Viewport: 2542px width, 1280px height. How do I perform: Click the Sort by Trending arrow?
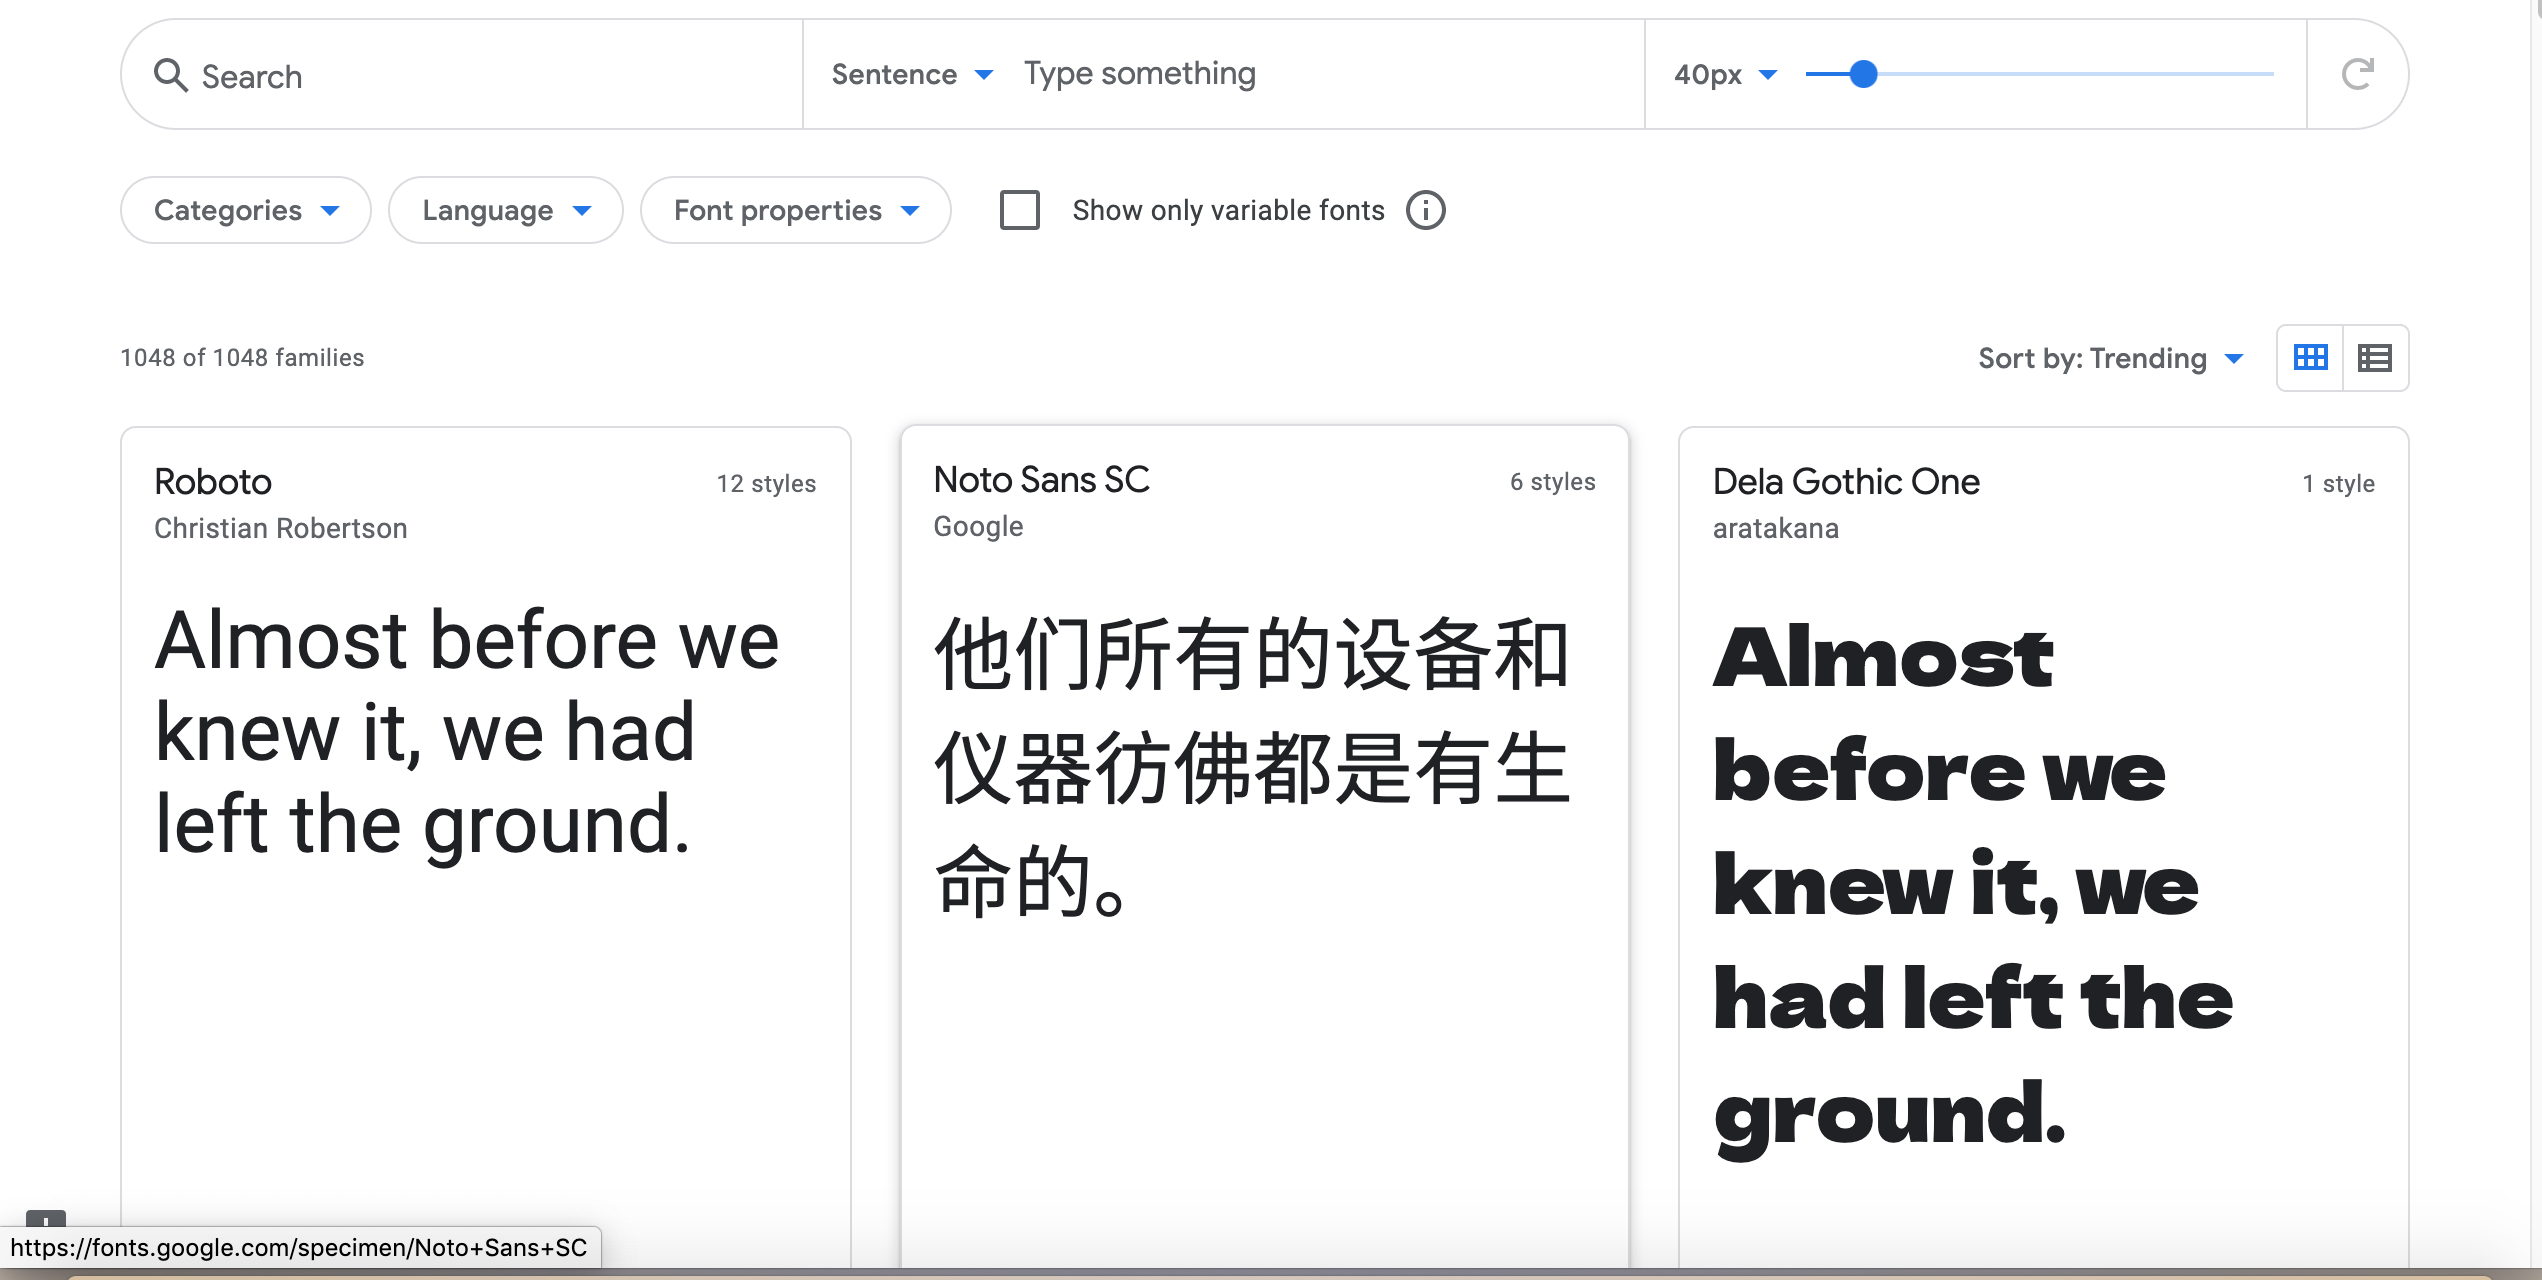coord(2234,359)
